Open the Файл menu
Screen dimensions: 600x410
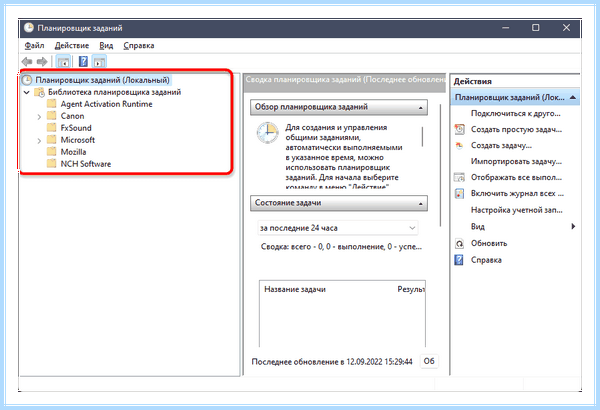pos(34,46)
